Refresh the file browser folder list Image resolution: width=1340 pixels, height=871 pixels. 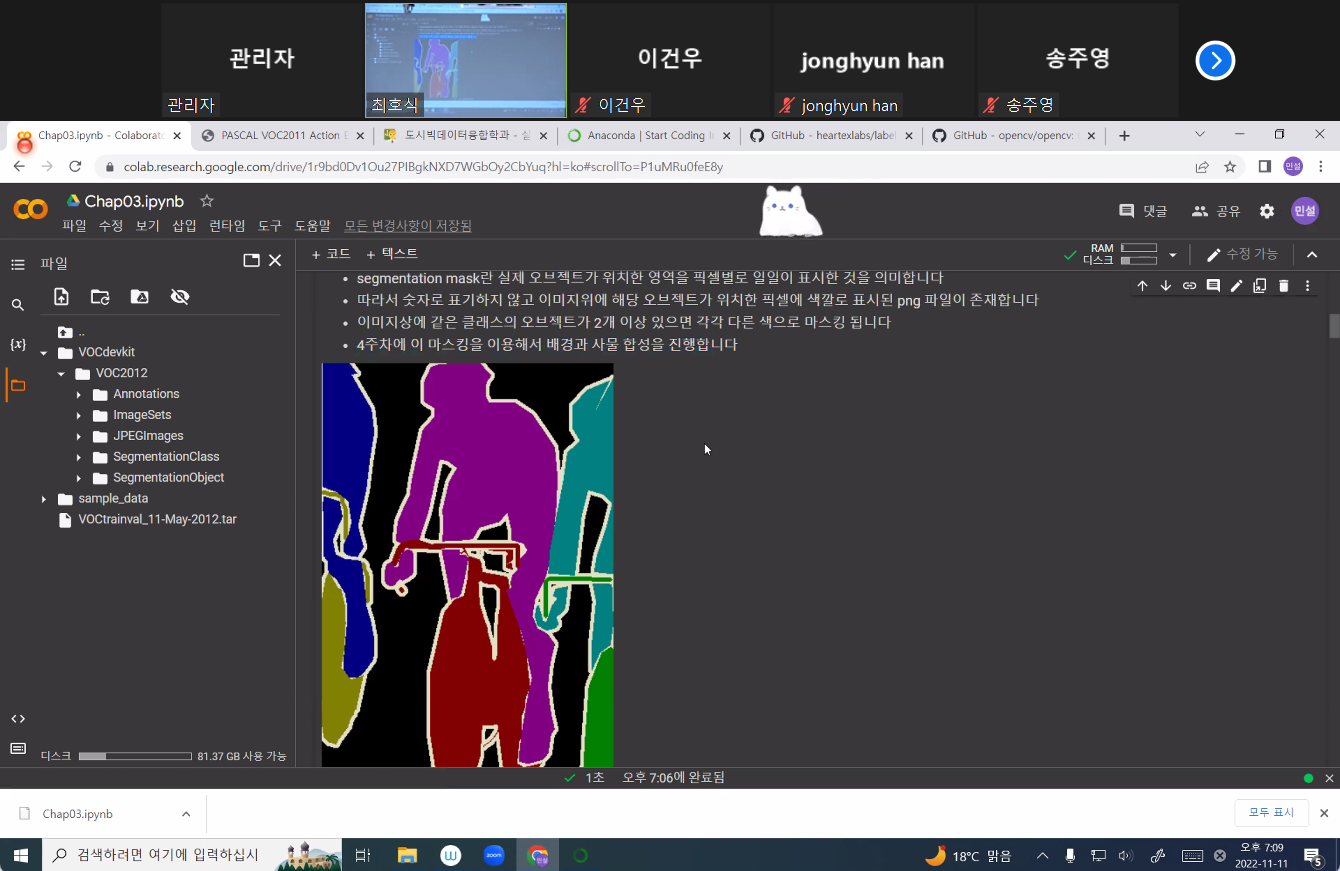coord(100,297)
